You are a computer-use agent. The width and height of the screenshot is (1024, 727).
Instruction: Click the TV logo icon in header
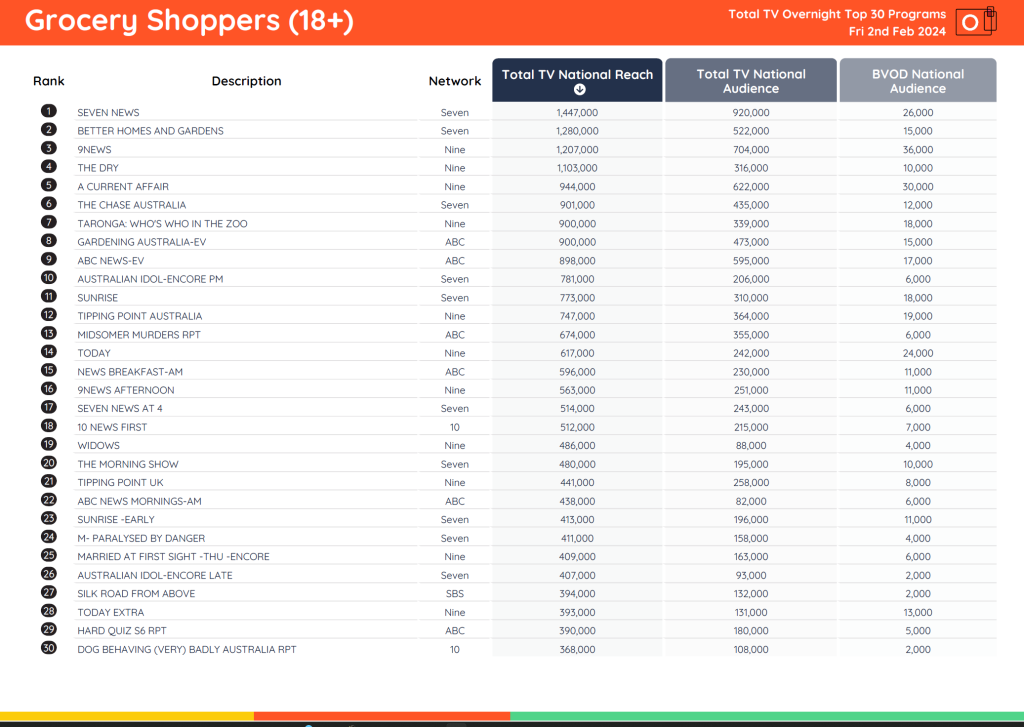click(975, 22)
